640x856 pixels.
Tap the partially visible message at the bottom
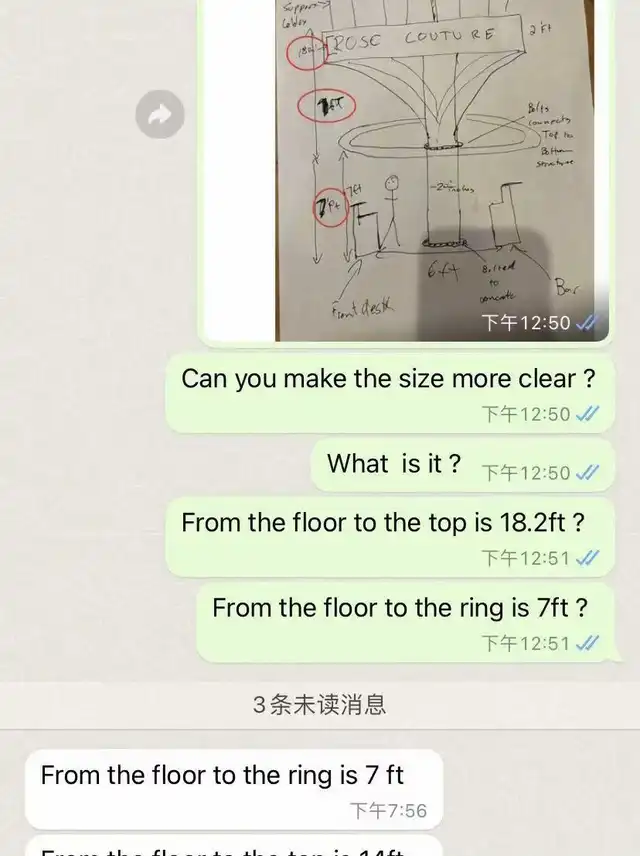tap(234, 846)
